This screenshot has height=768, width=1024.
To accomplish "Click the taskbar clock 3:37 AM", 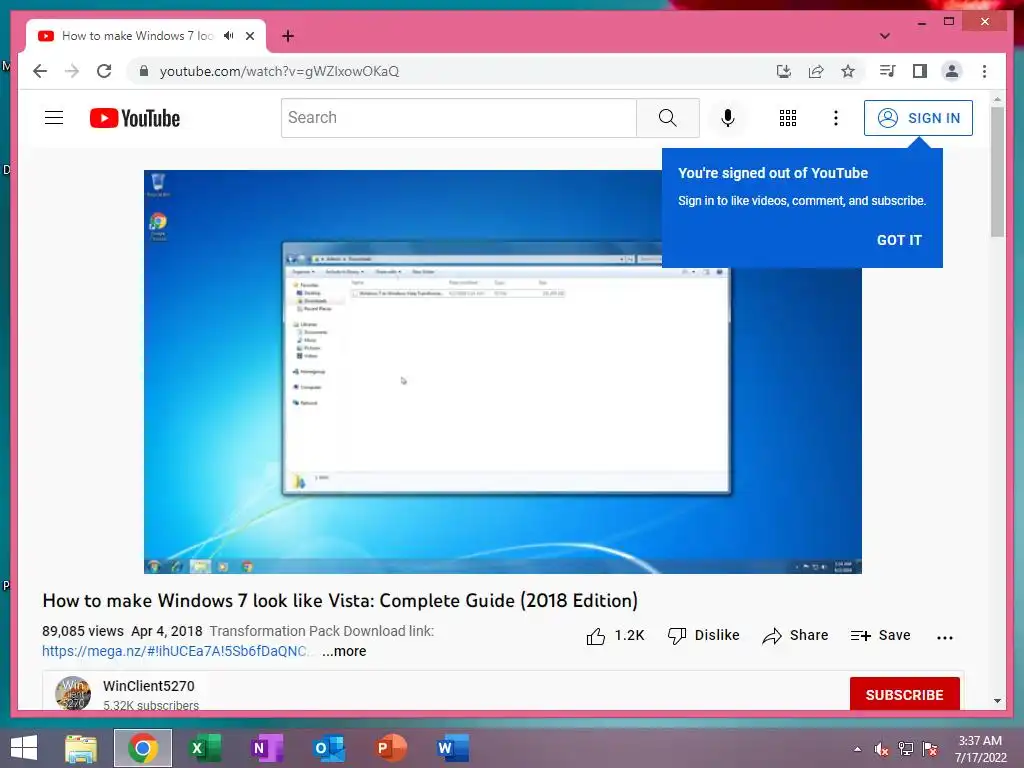I will coord(980,741).
